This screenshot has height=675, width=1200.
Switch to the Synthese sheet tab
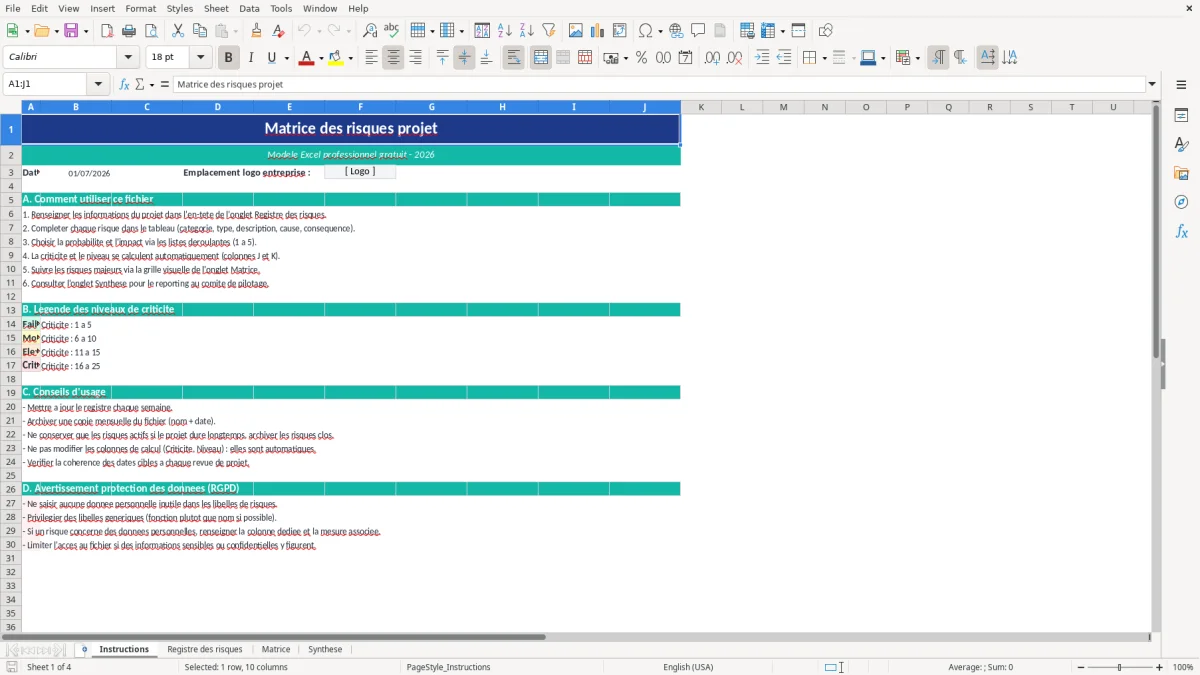(325, 649)
